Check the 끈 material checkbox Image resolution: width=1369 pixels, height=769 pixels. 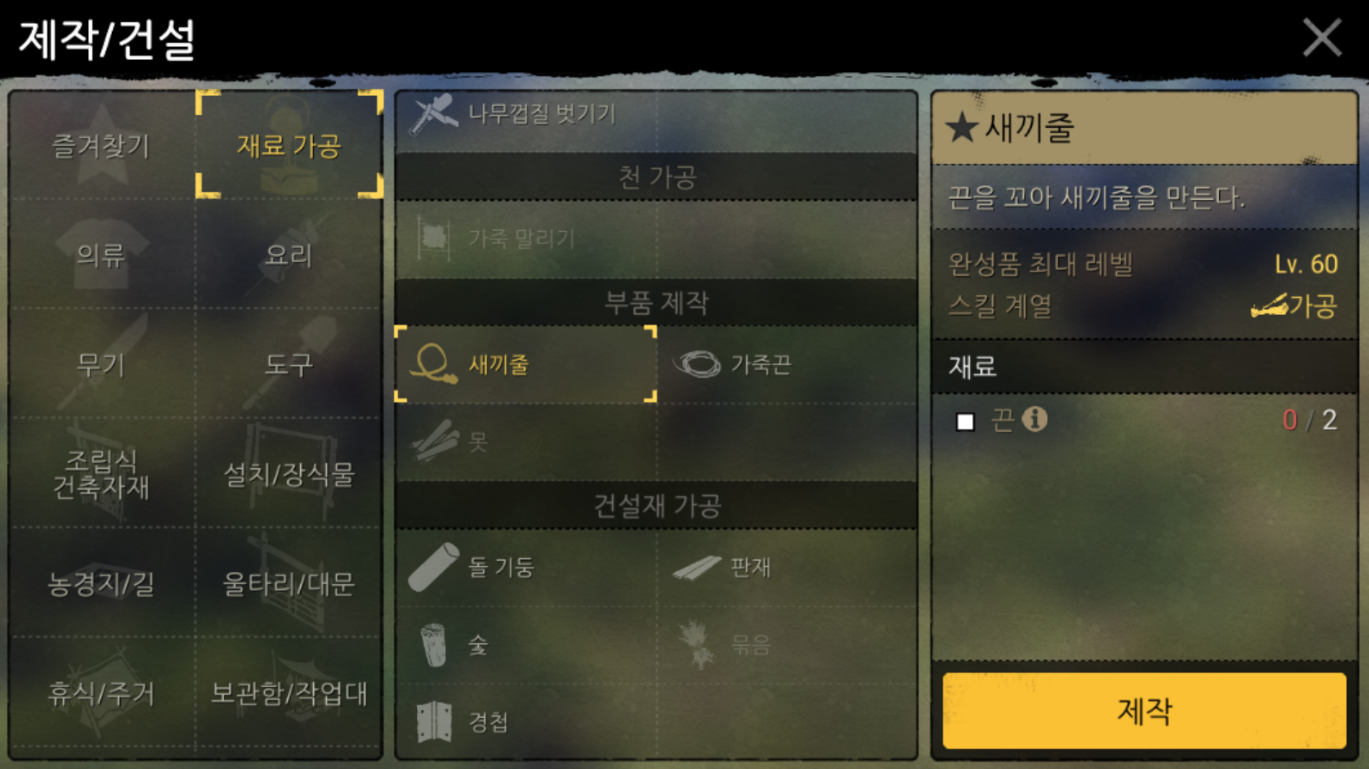coord(965,421)
